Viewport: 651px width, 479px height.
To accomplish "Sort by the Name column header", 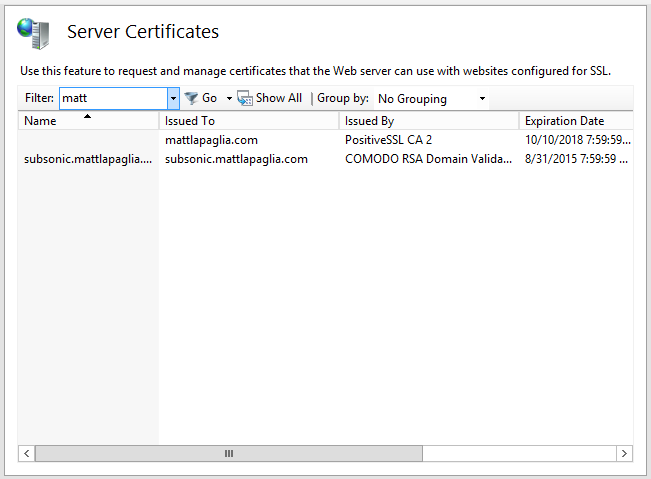I will [88, 121].
